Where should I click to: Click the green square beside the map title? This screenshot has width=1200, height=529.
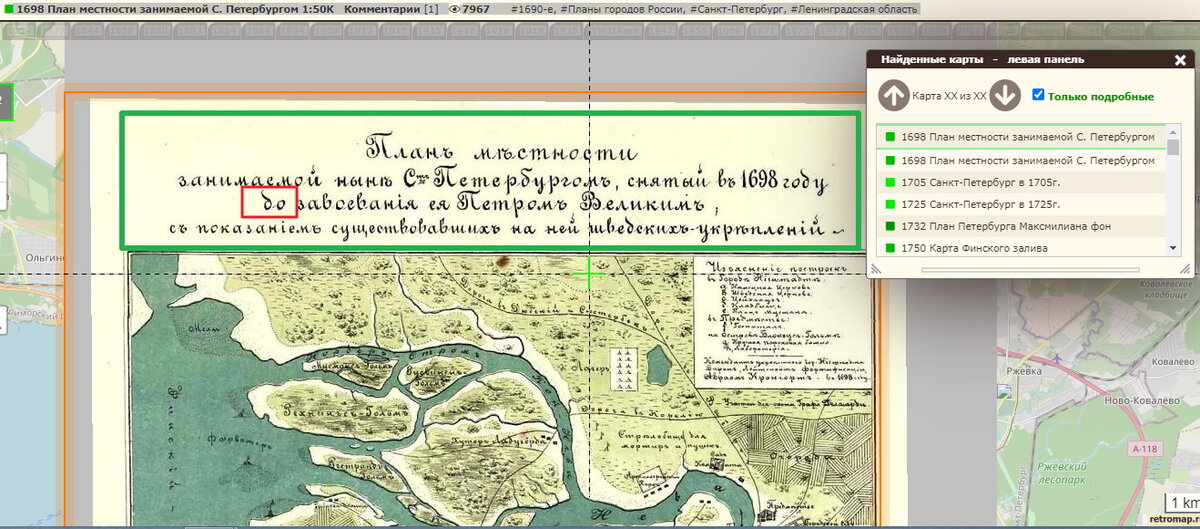click(x=8, y=9)
